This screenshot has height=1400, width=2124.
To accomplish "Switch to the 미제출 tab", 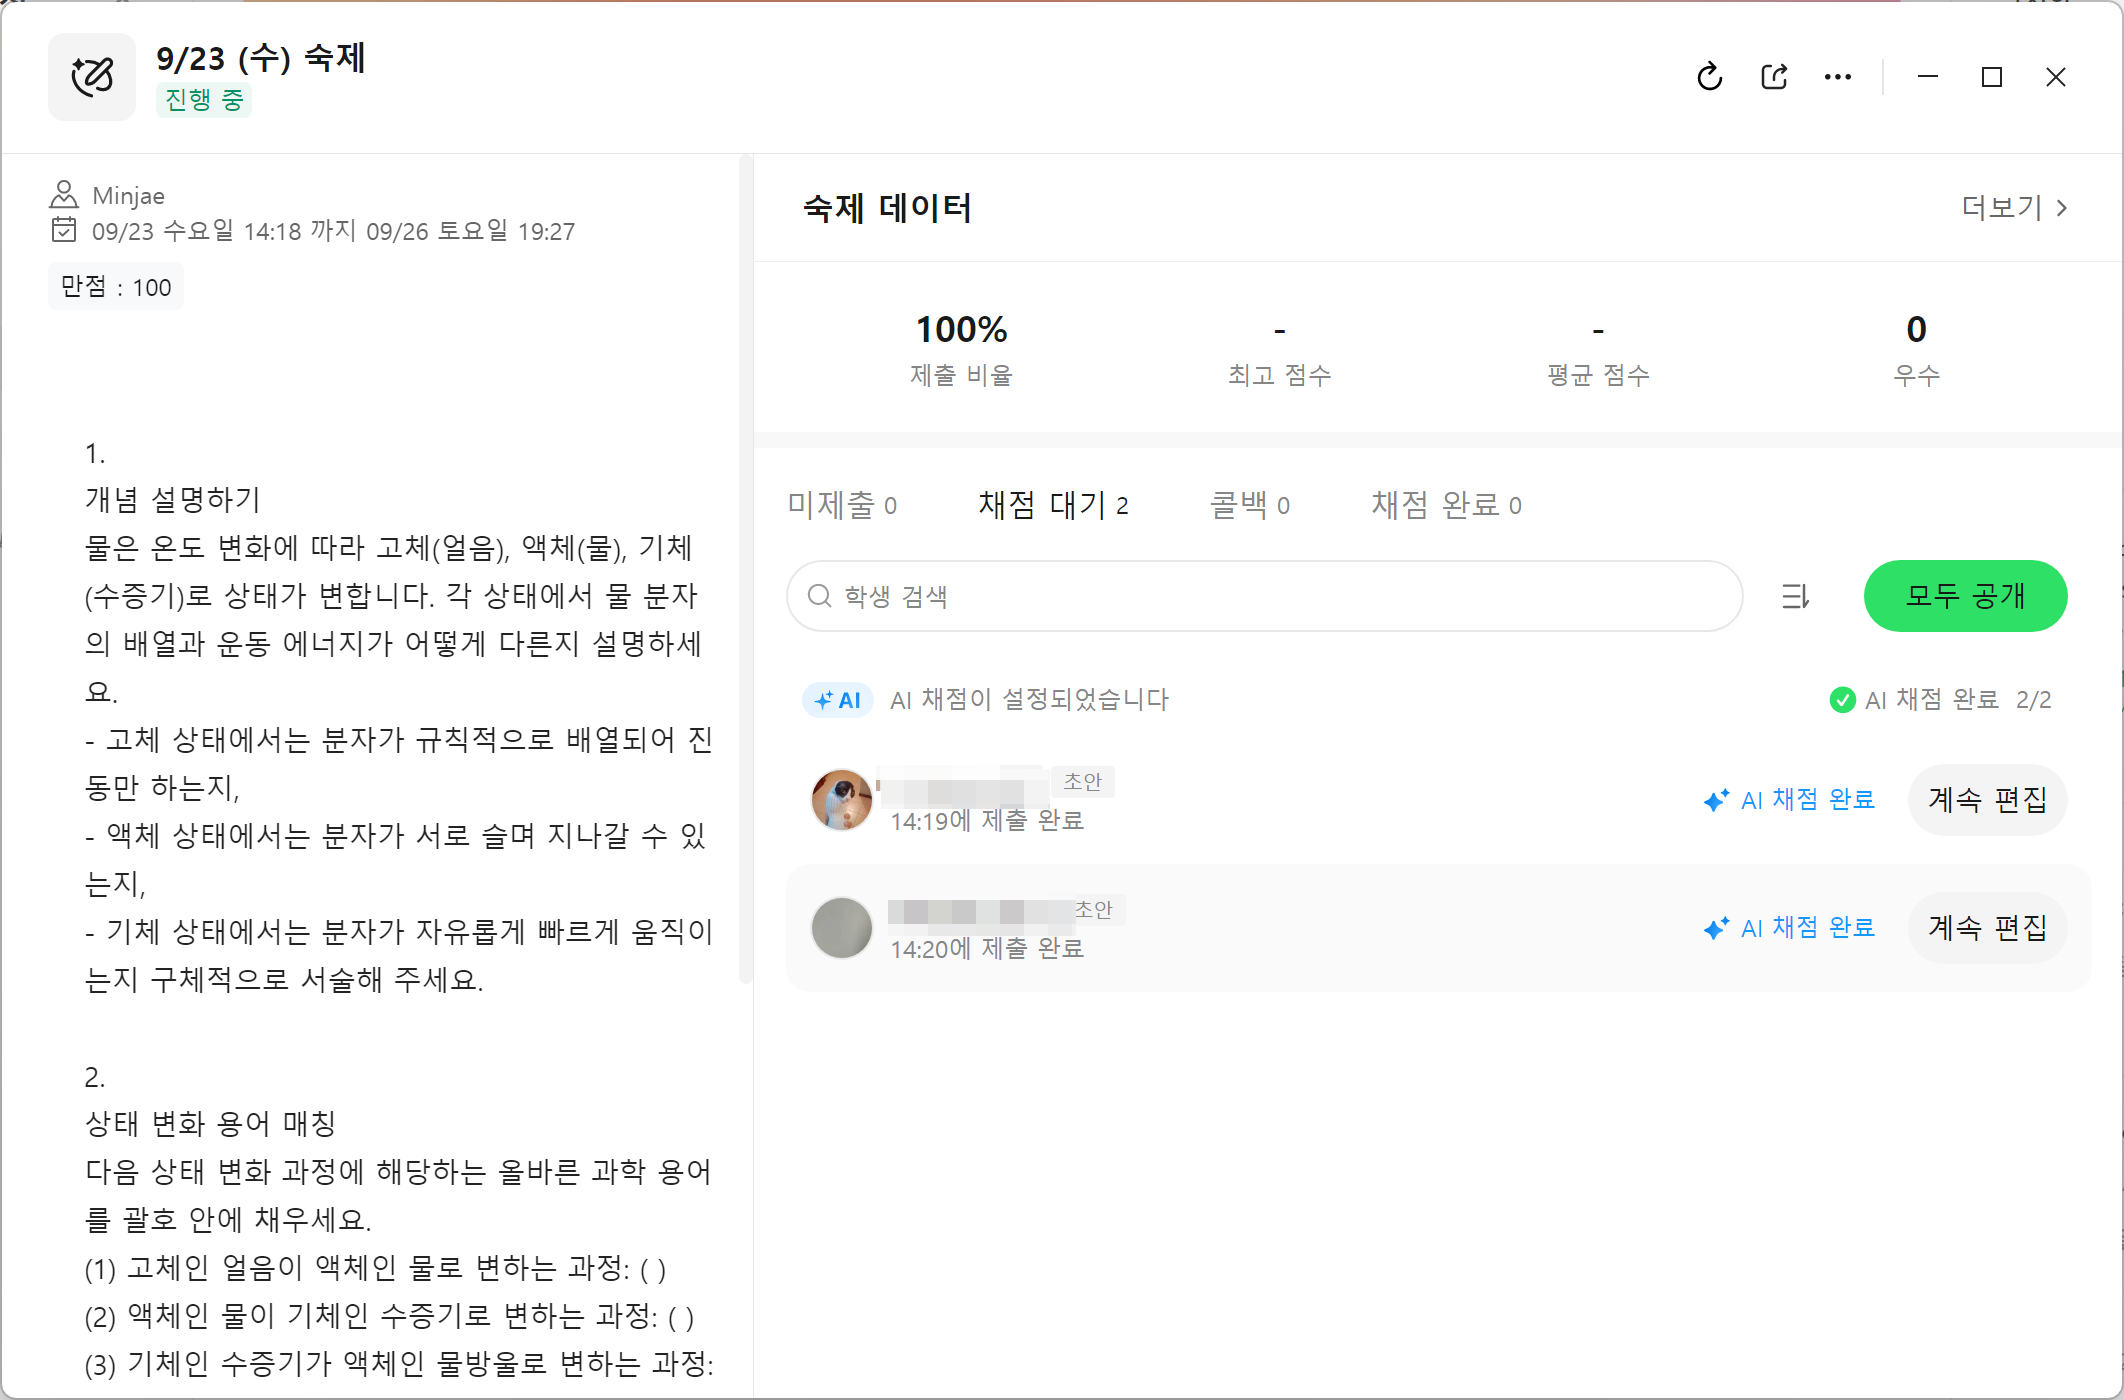I will (842, 505).
